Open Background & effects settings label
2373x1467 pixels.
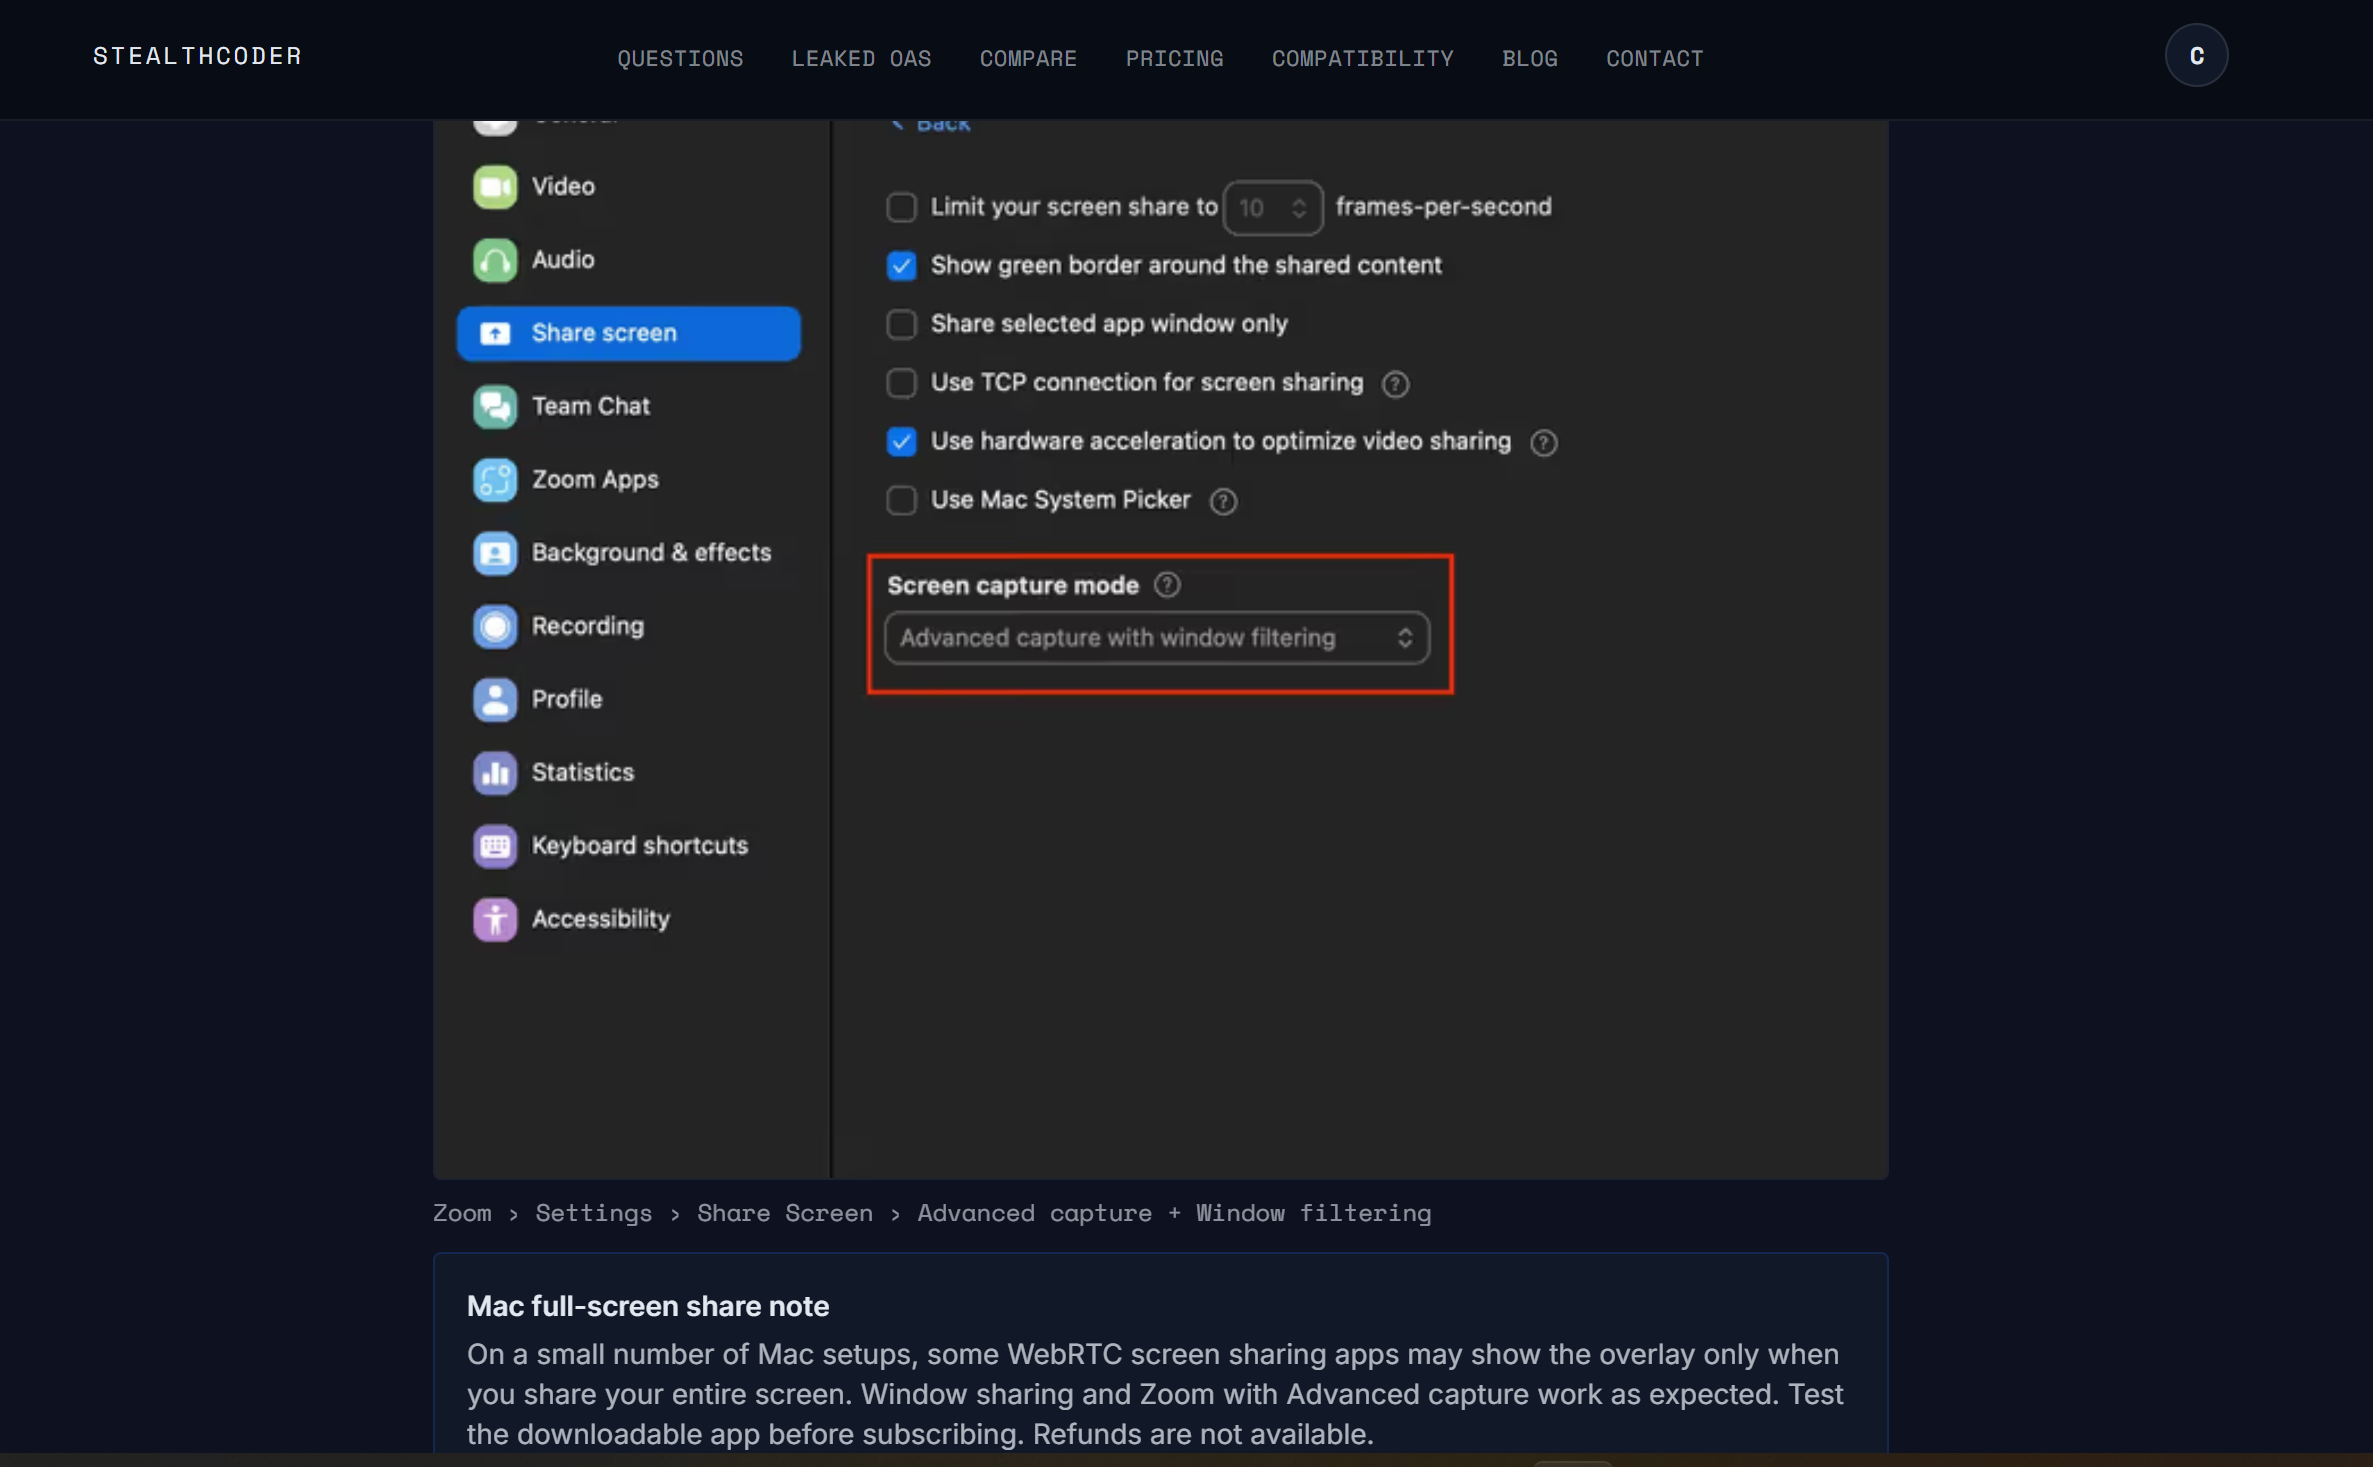[651, 553]
